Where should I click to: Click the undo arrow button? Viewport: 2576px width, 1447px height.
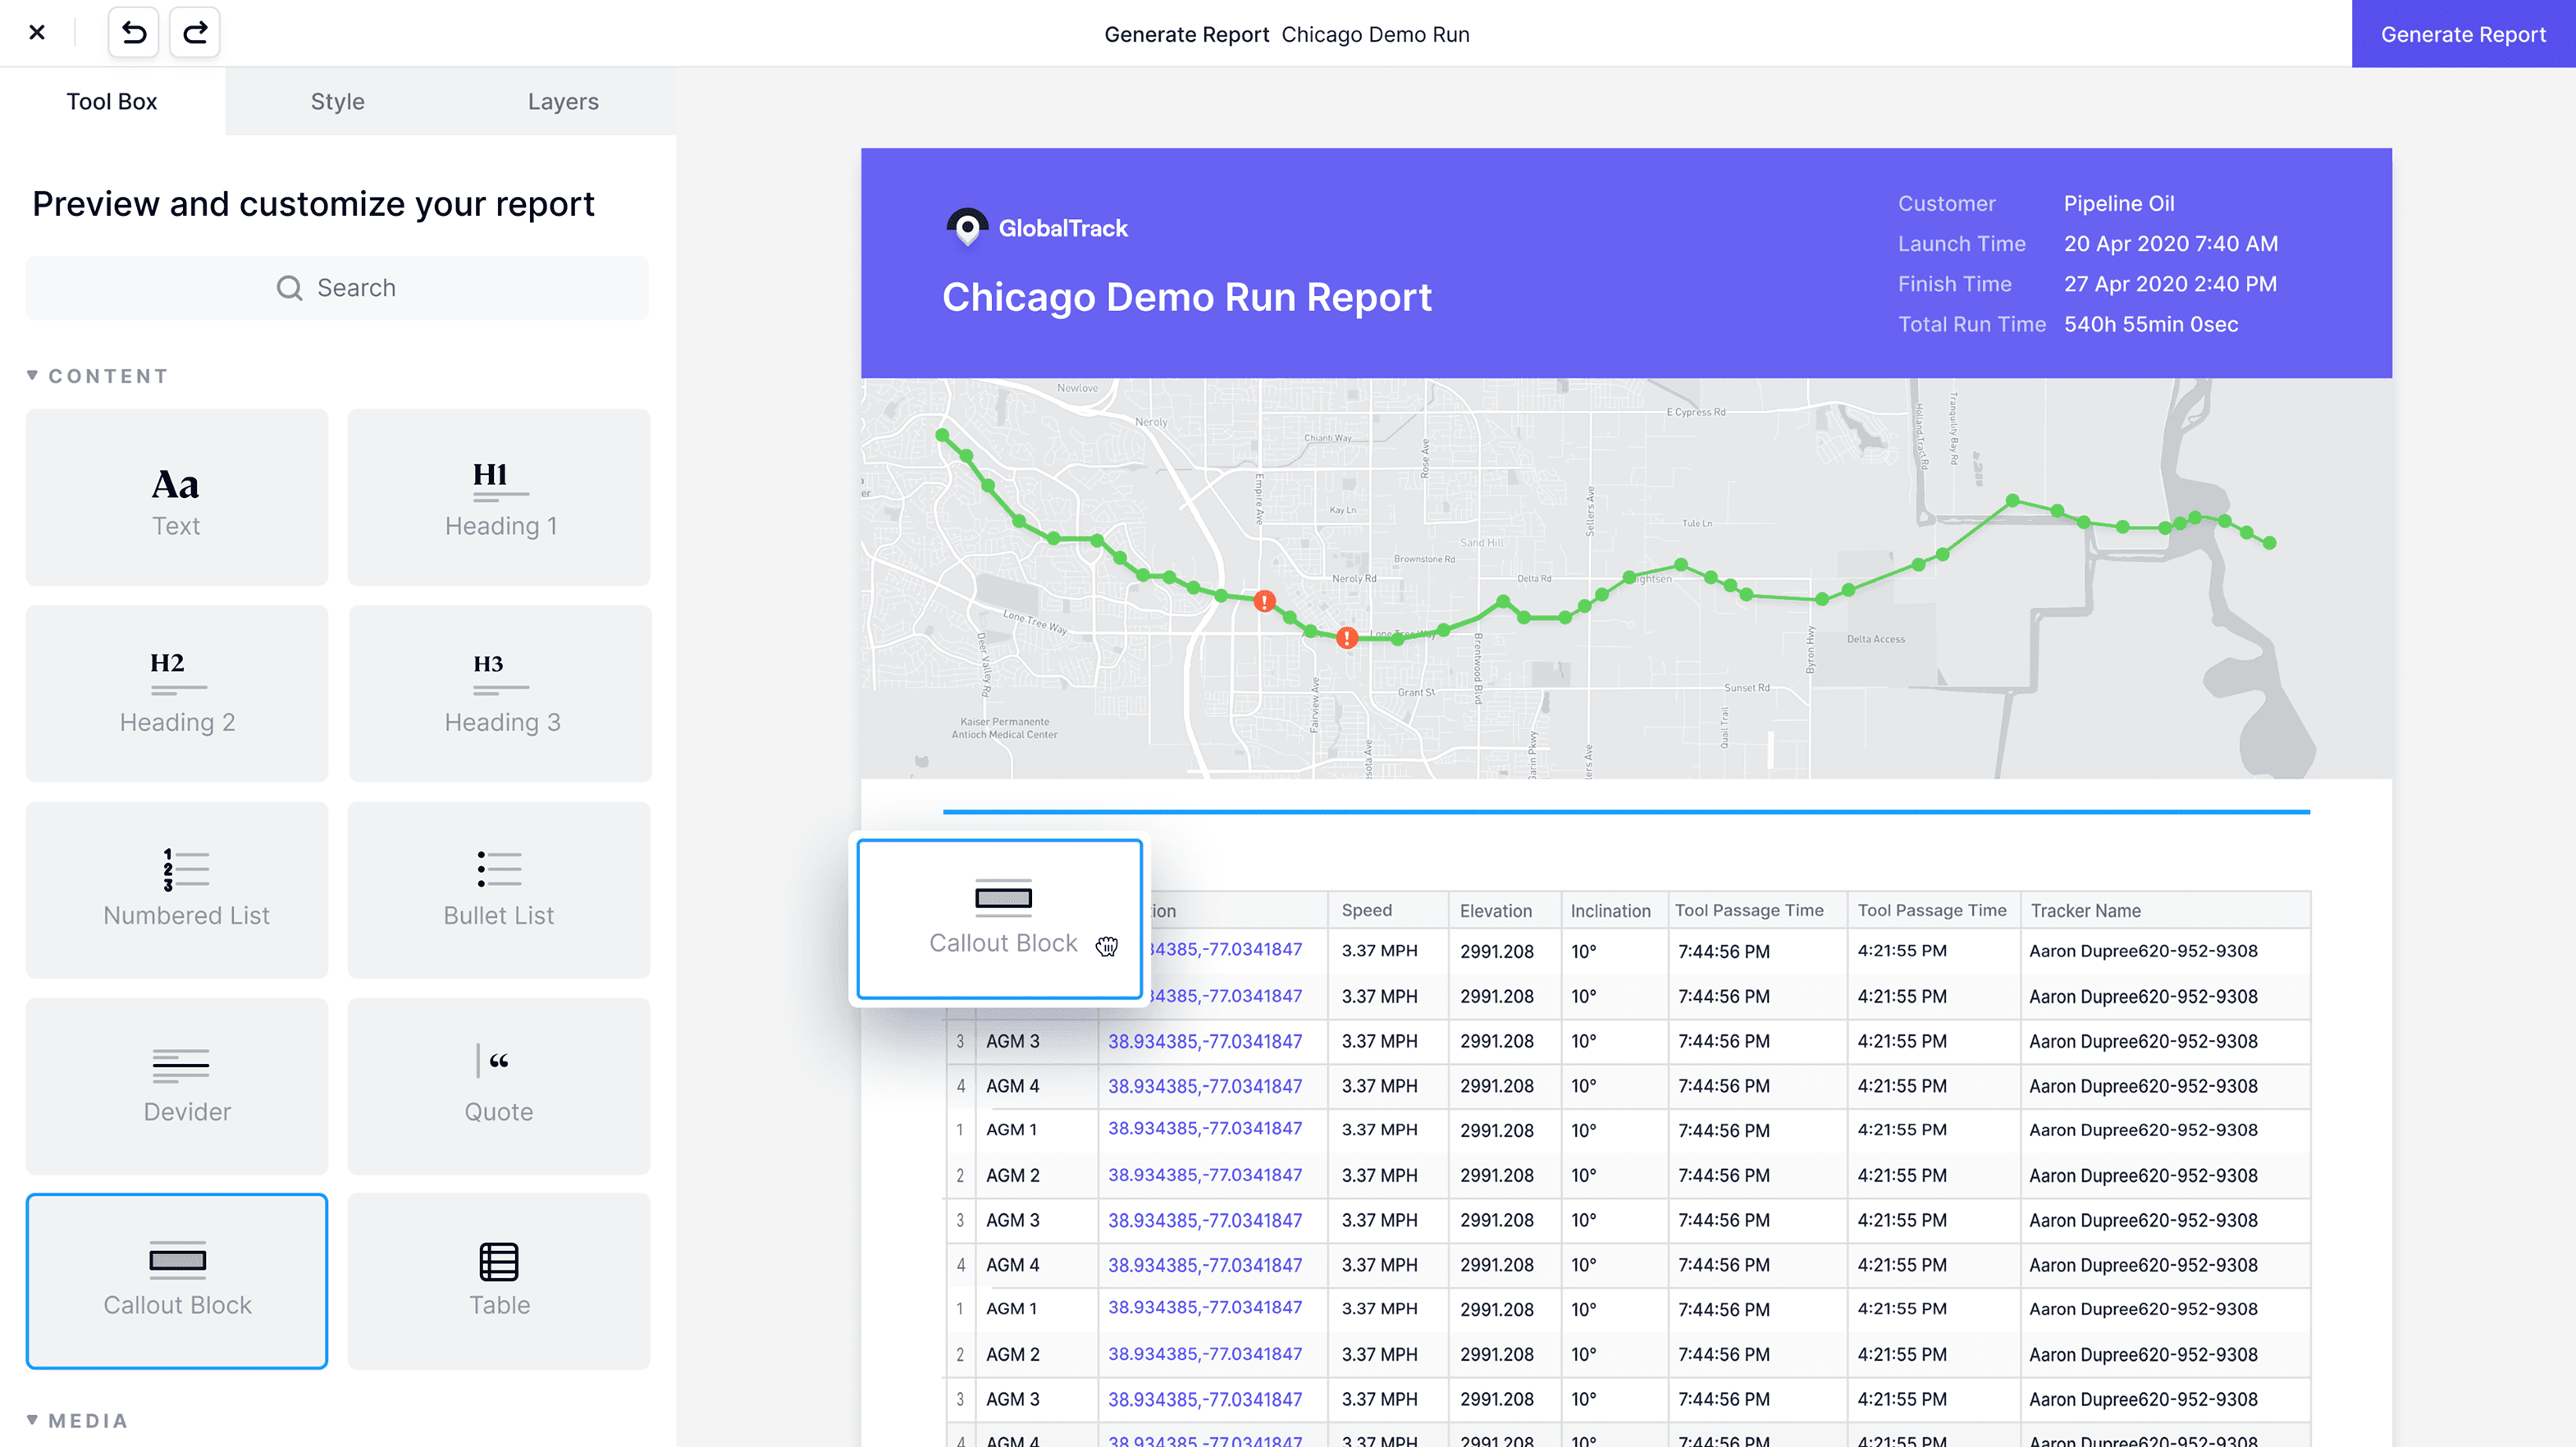point(133,33)
